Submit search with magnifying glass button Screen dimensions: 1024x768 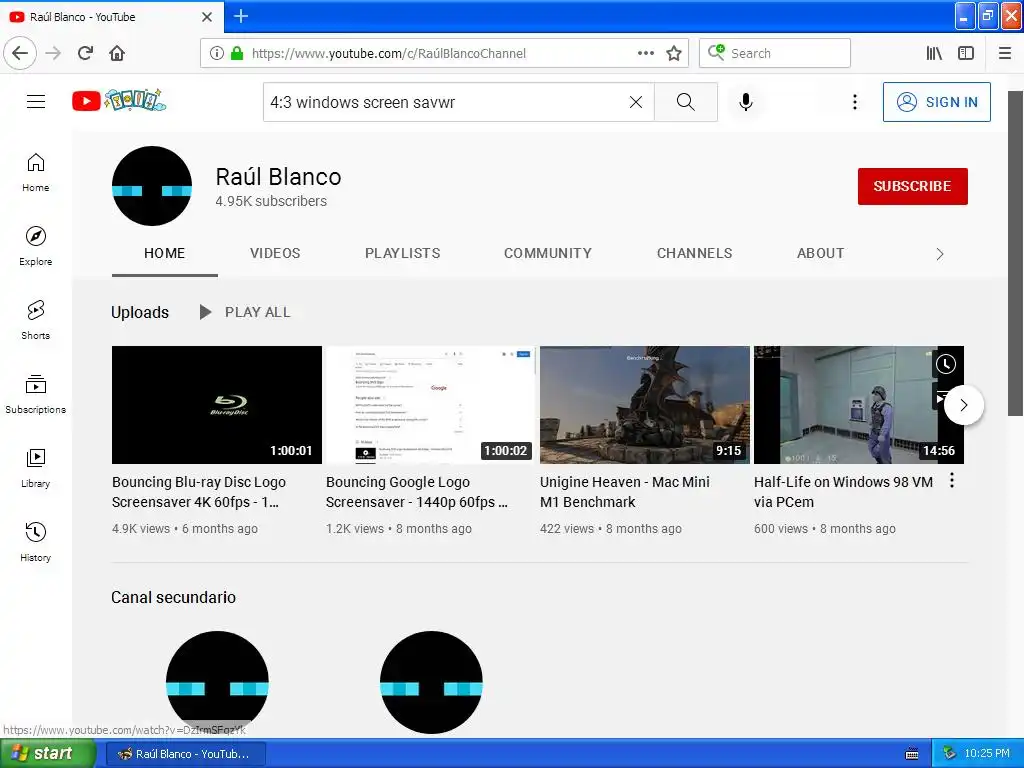pos(686,102)
